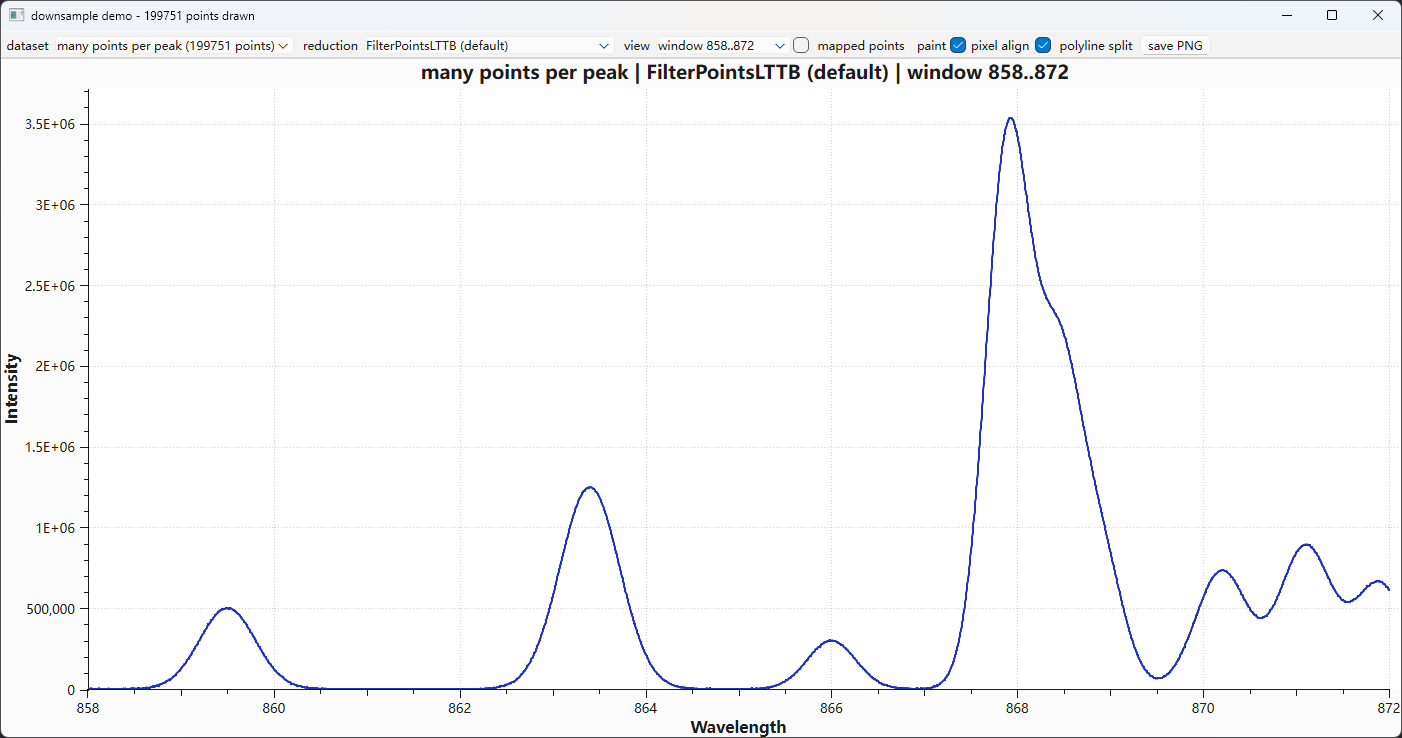The height and width of the screenshot is (738, 1402).
Task: Click the window title text in the title bar
Action: (143, 15)
